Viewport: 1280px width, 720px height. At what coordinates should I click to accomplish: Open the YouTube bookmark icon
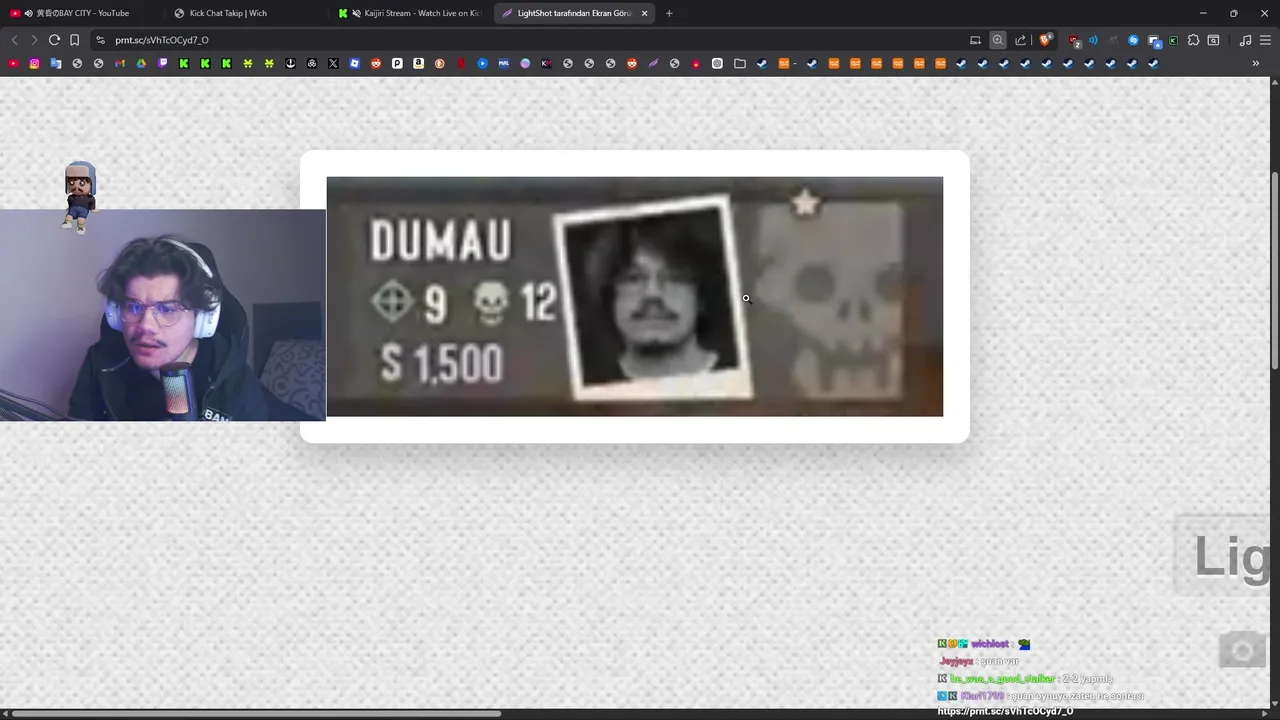point(13,63)
